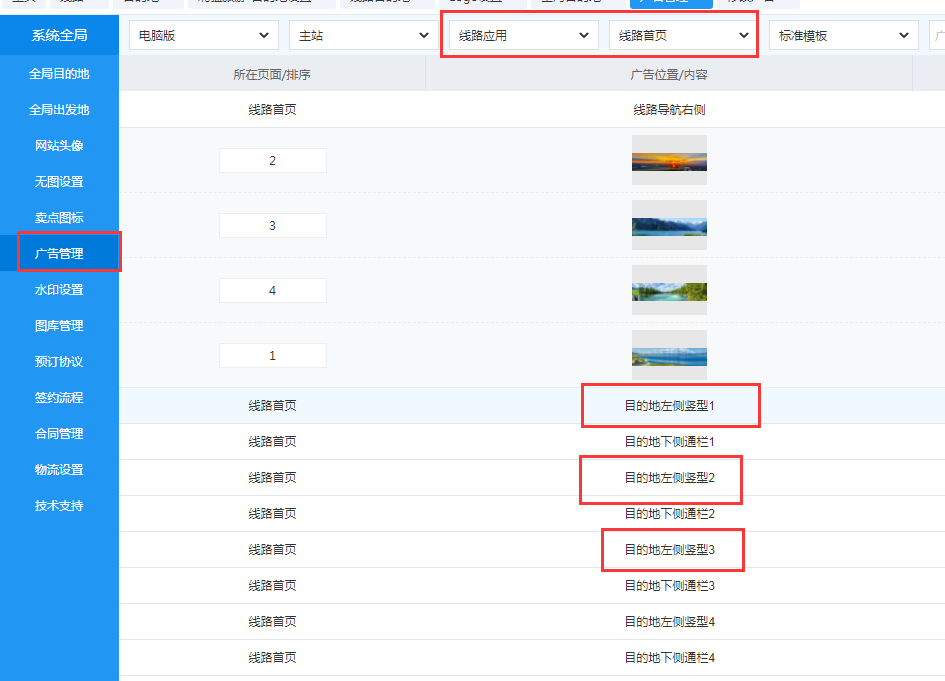Click the sunset banner thumbnail
Screen dimensions: 945x681
tap(669, 160)
